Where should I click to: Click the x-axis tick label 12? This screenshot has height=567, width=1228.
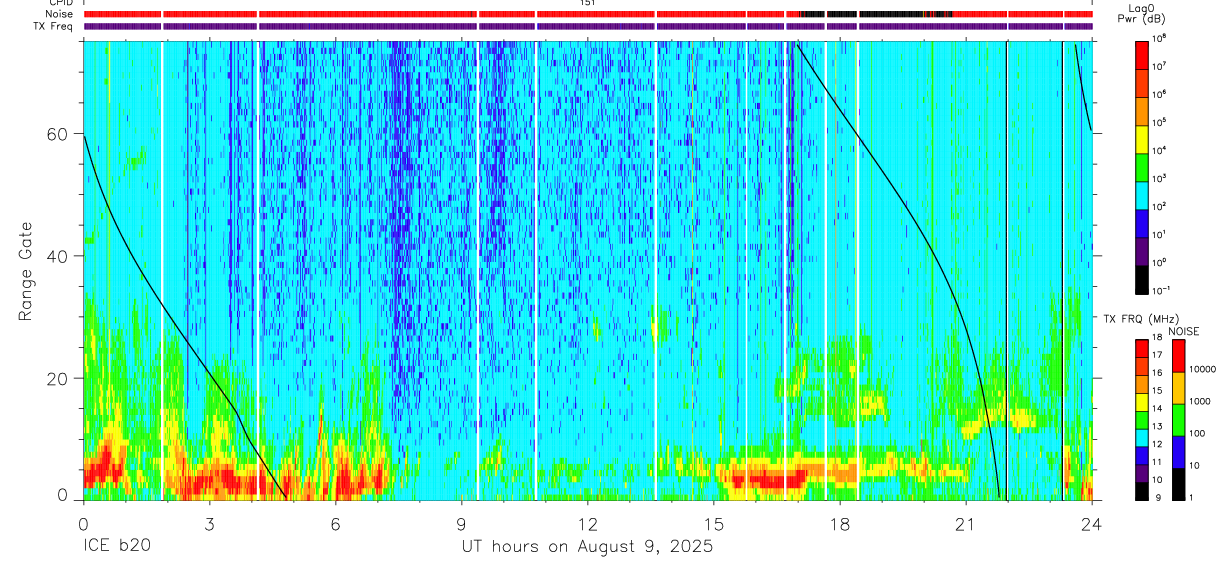tap(587, 524)
